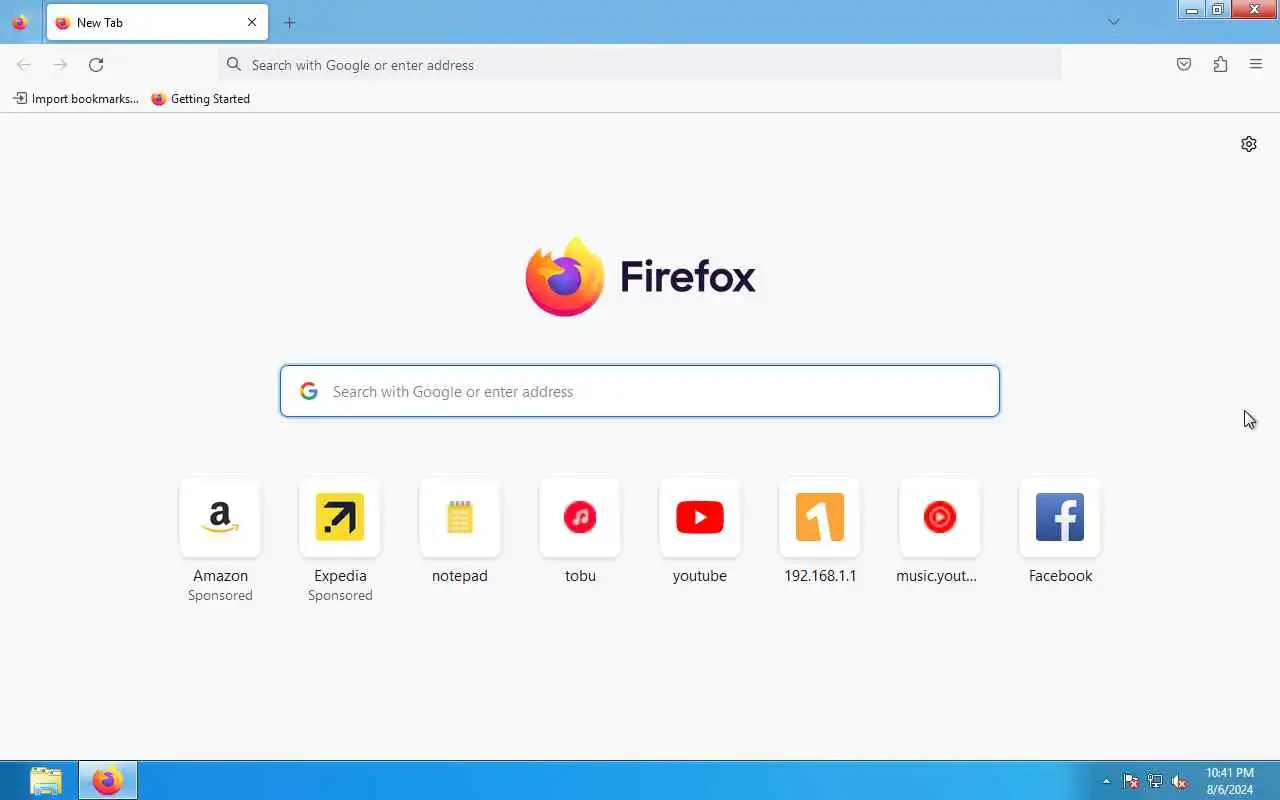
Task: Open File Explorer from taskbar
Action: pos(46,780)
